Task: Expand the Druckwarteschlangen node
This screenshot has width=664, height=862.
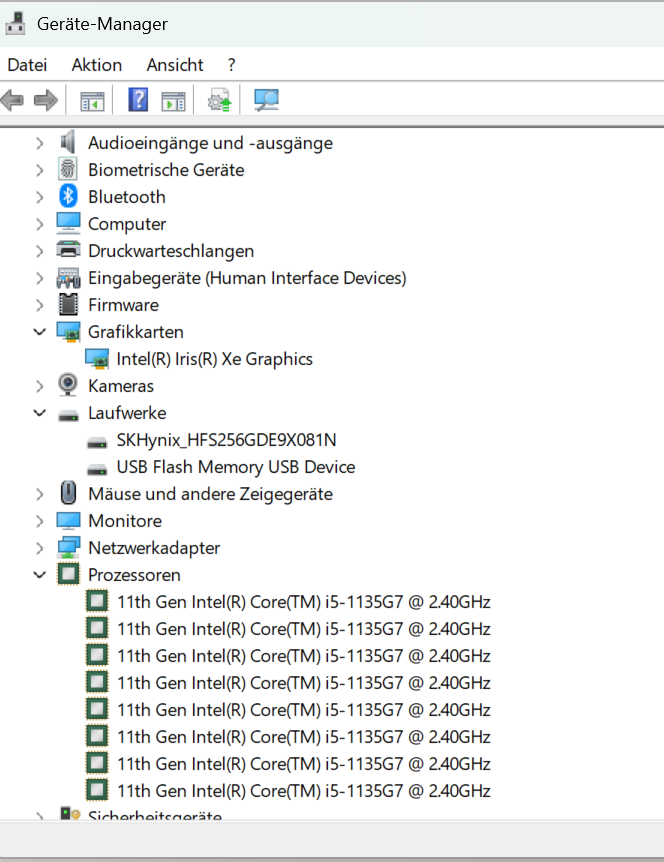Action: pos(40,251)
